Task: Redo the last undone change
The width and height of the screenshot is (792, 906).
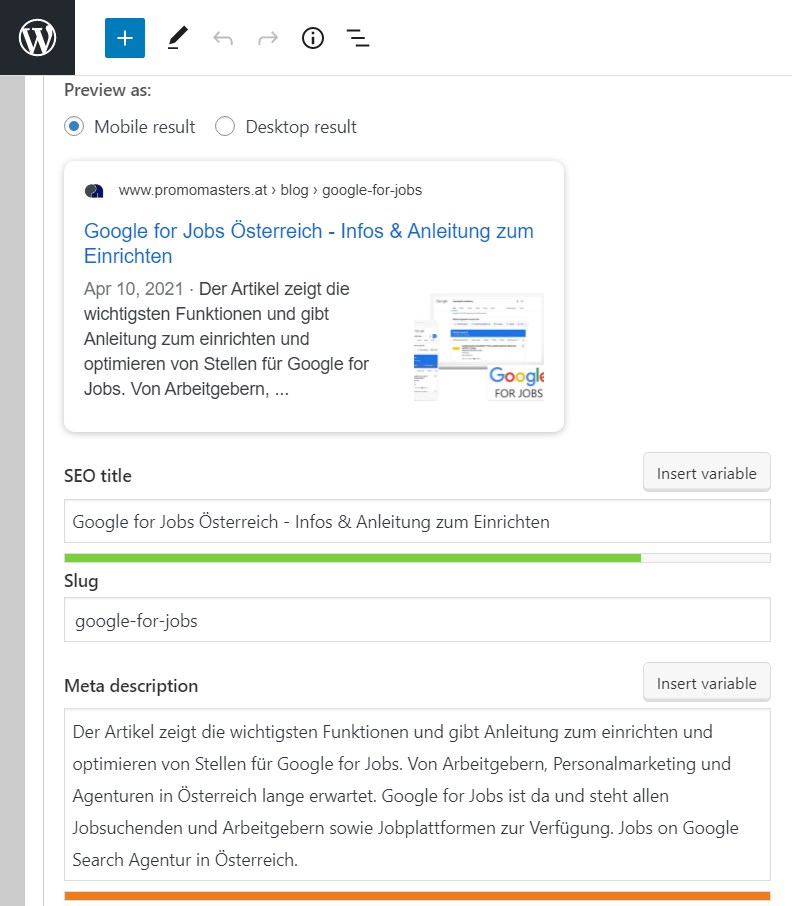Action: pos(267,38)
